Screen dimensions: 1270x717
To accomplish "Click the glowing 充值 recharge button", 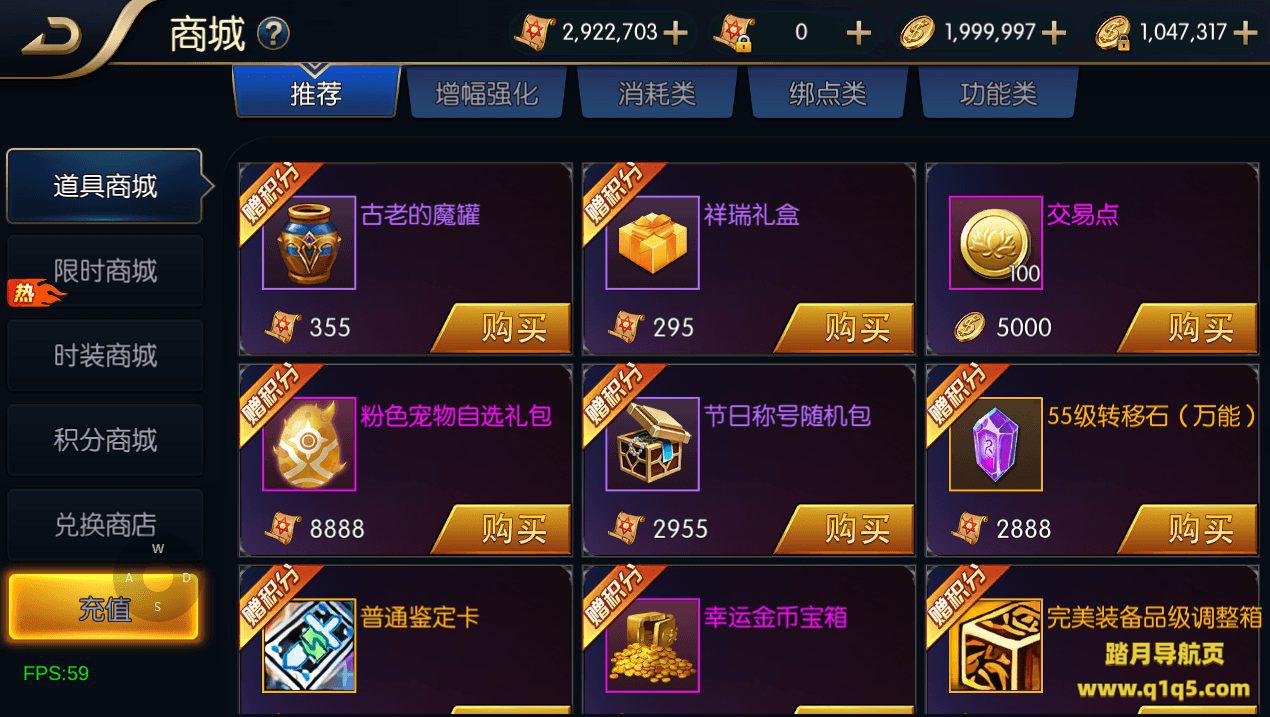I will 105,608.
